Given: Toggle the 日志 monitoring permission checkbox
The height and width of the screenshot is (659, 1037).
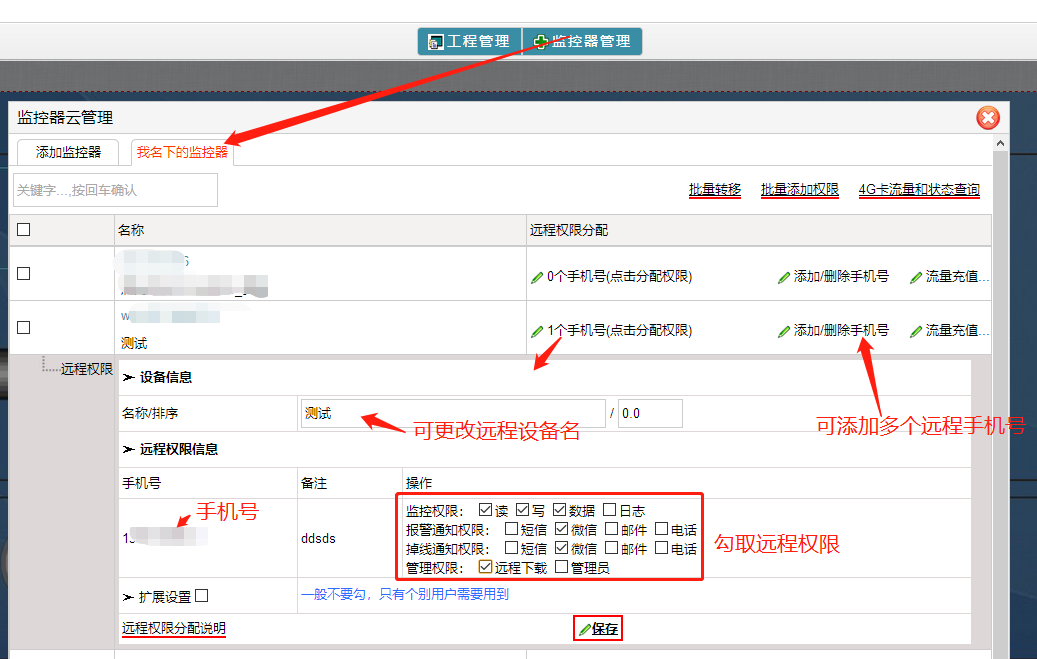Looking at the screenshot, I should coord(609,510).
